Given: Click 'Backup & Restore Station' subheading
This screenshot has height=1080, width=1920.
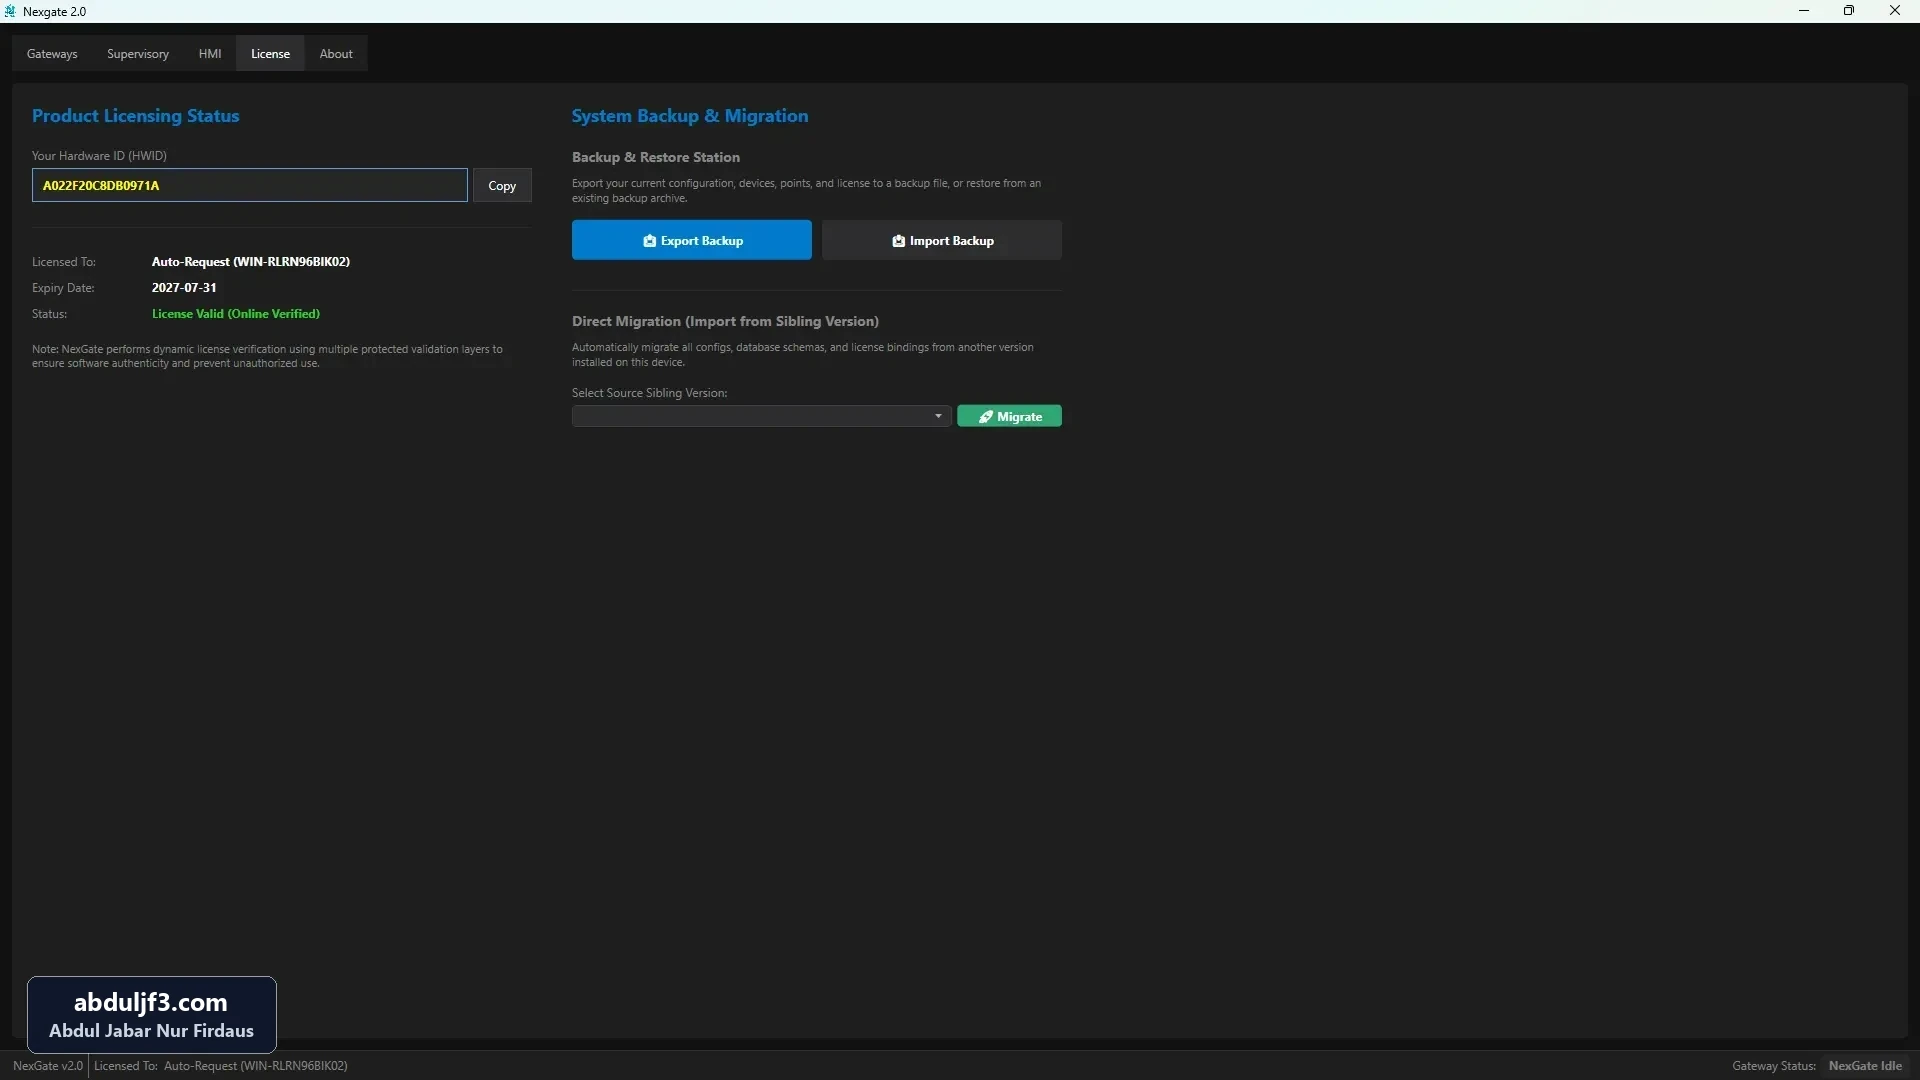Looking at the screenshot, I should click(656, 157).
